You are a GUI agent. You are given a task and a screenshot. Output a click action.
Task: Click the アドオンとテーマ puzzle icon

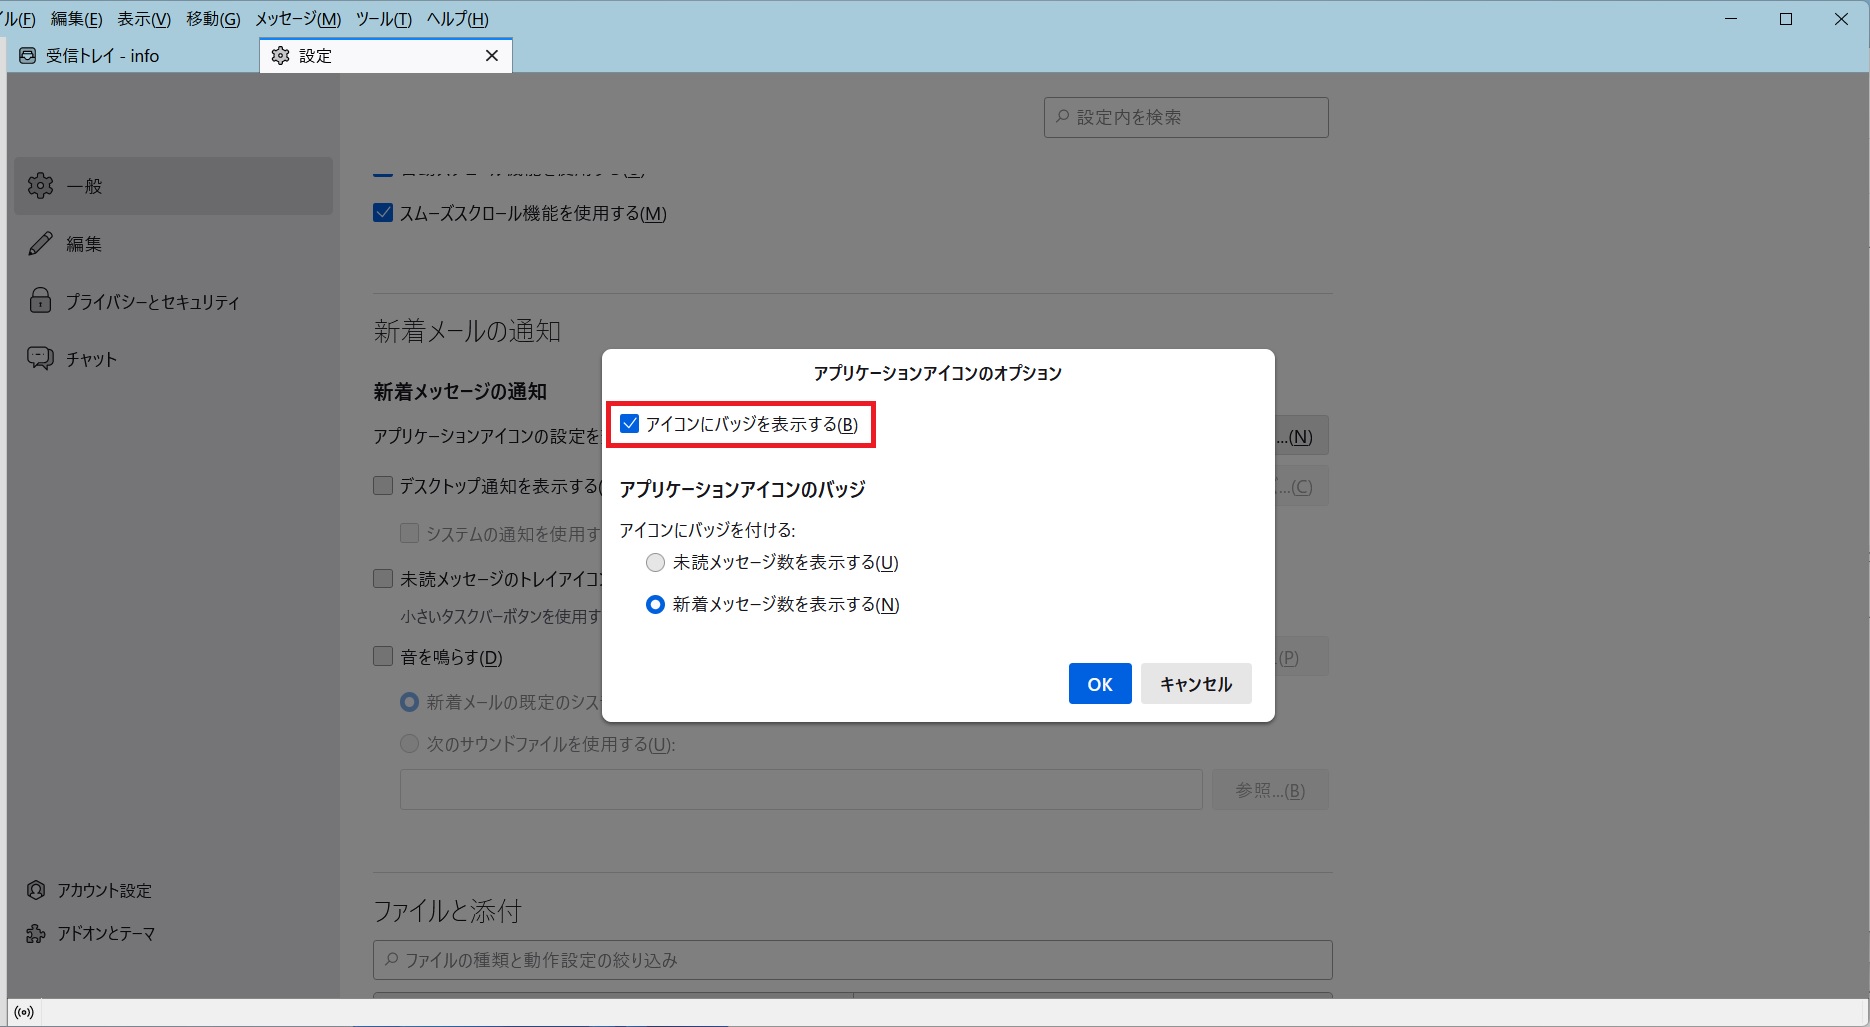point(37,933)
